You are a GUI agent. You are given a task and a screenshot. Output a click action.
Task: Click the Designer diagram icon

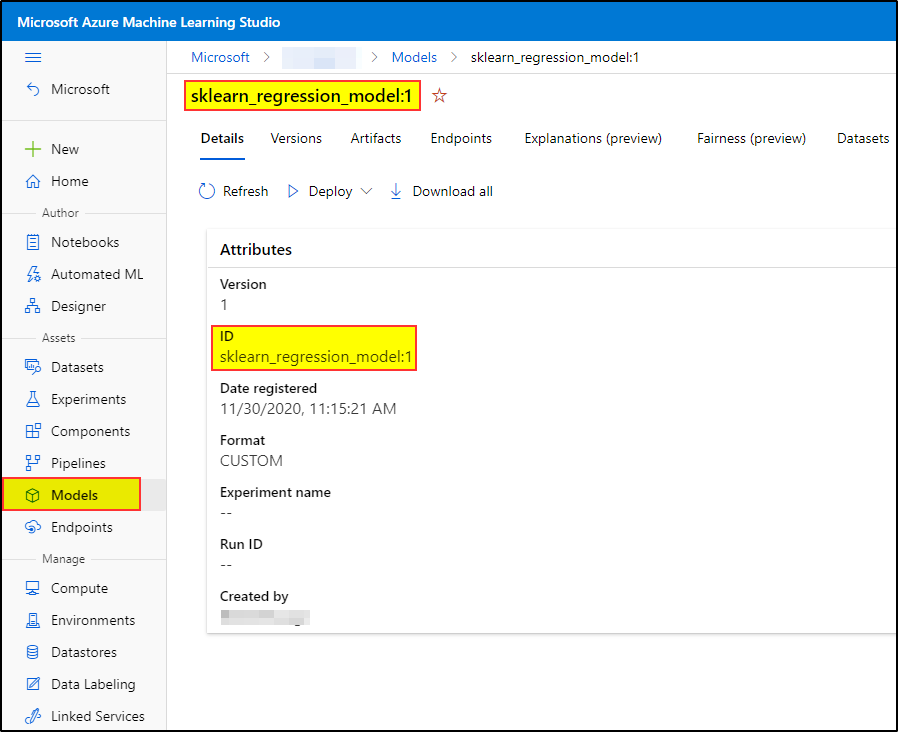33,306
